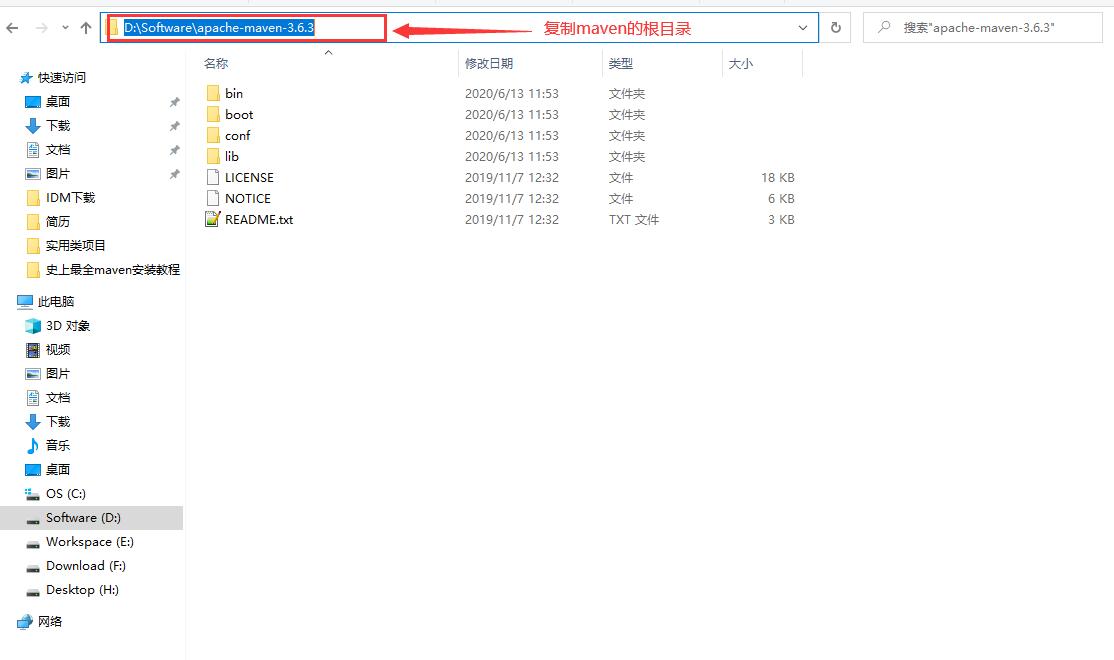Open the Download (F:) drive

(86, 566)
